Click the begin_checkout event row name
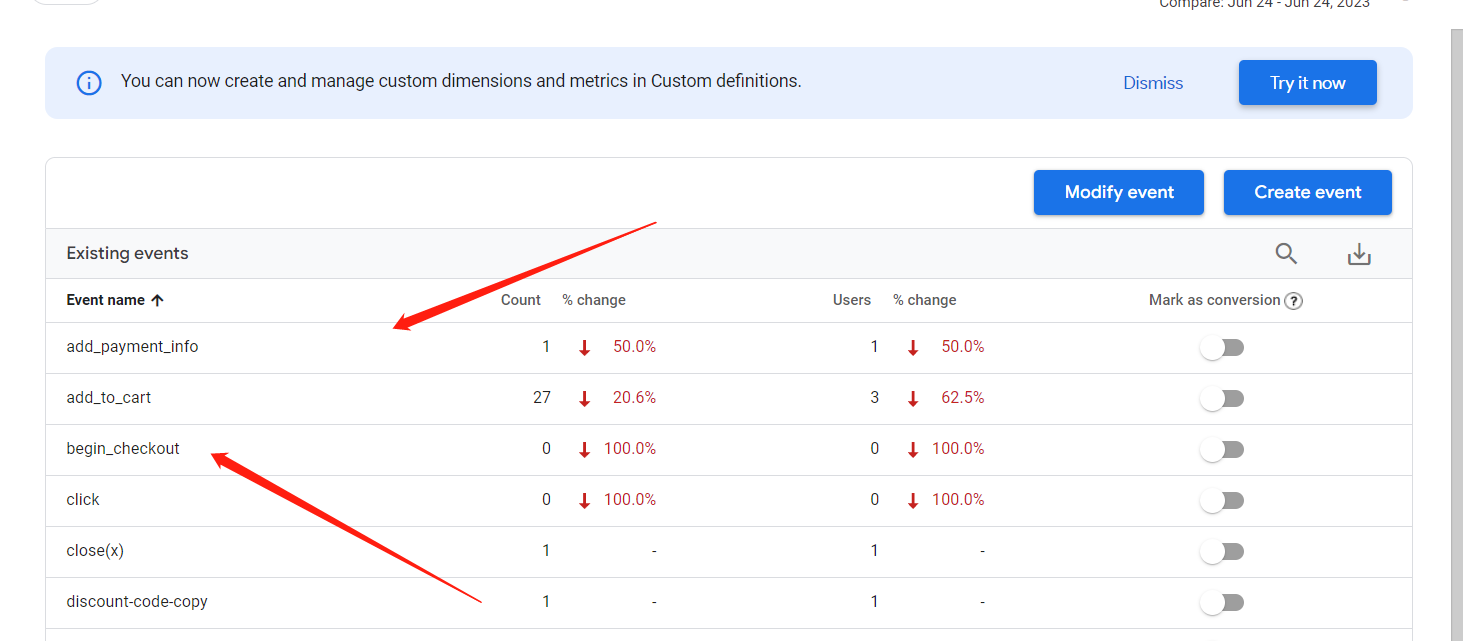This screenshot has height=641, width=1471. (x=123, y=449)
